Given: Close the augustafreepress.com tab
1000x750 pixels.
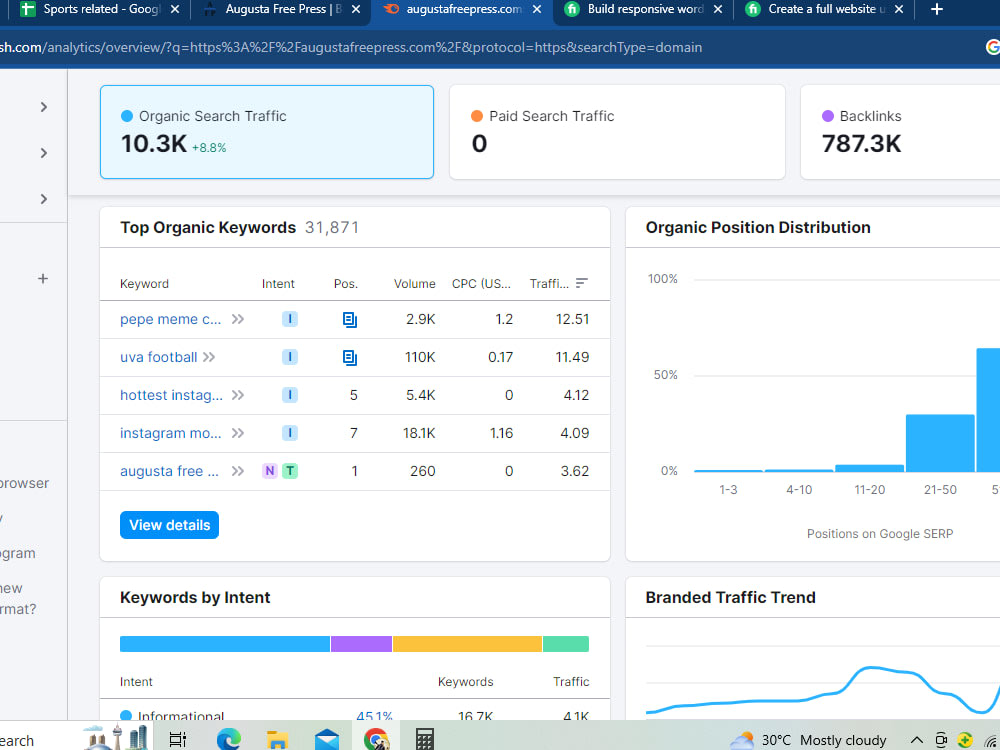Looking at the screenshot, I should click(537, 10).
